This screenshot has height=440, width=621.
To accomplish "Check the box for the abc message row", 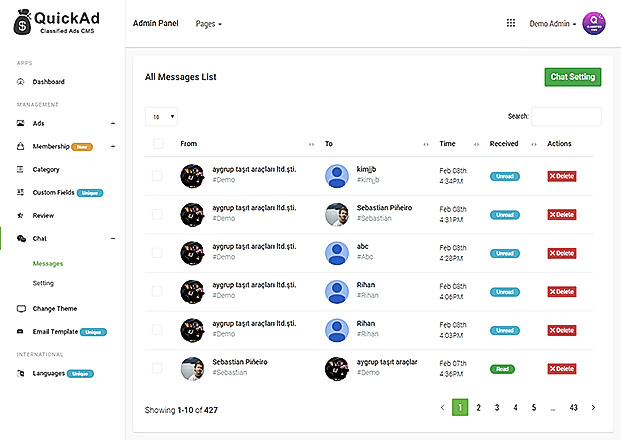I will 157,251.
